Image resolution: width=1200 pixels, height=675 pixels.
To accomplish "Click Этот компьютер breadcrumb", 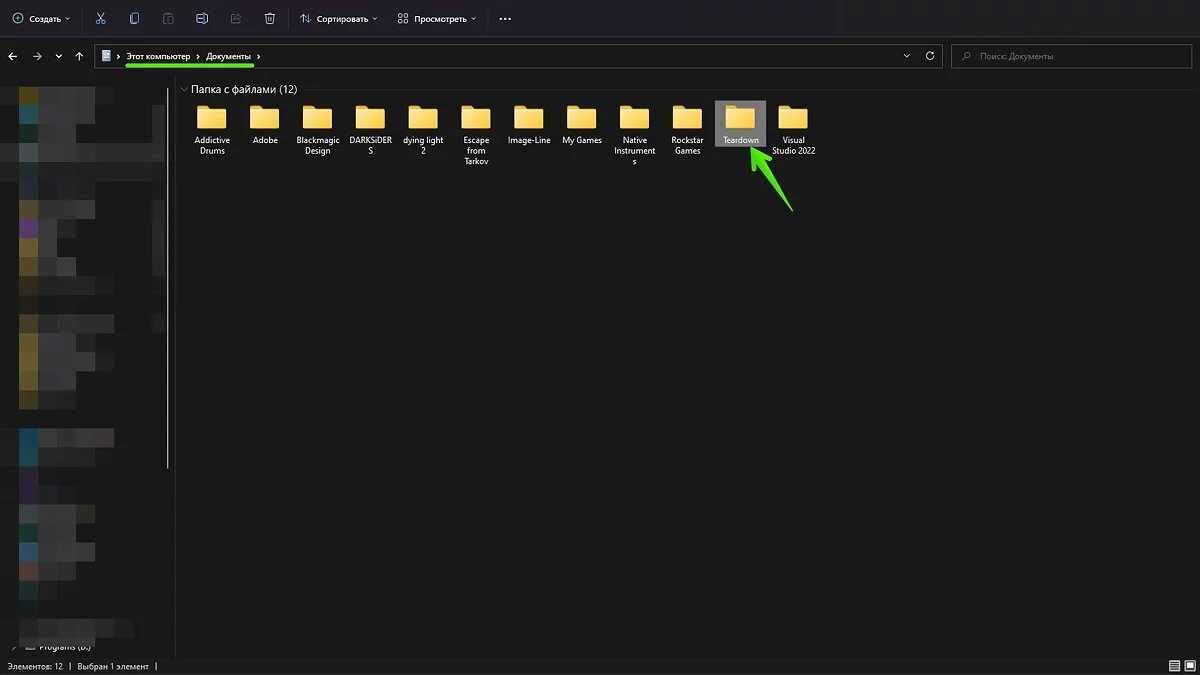I will (158, 57).
